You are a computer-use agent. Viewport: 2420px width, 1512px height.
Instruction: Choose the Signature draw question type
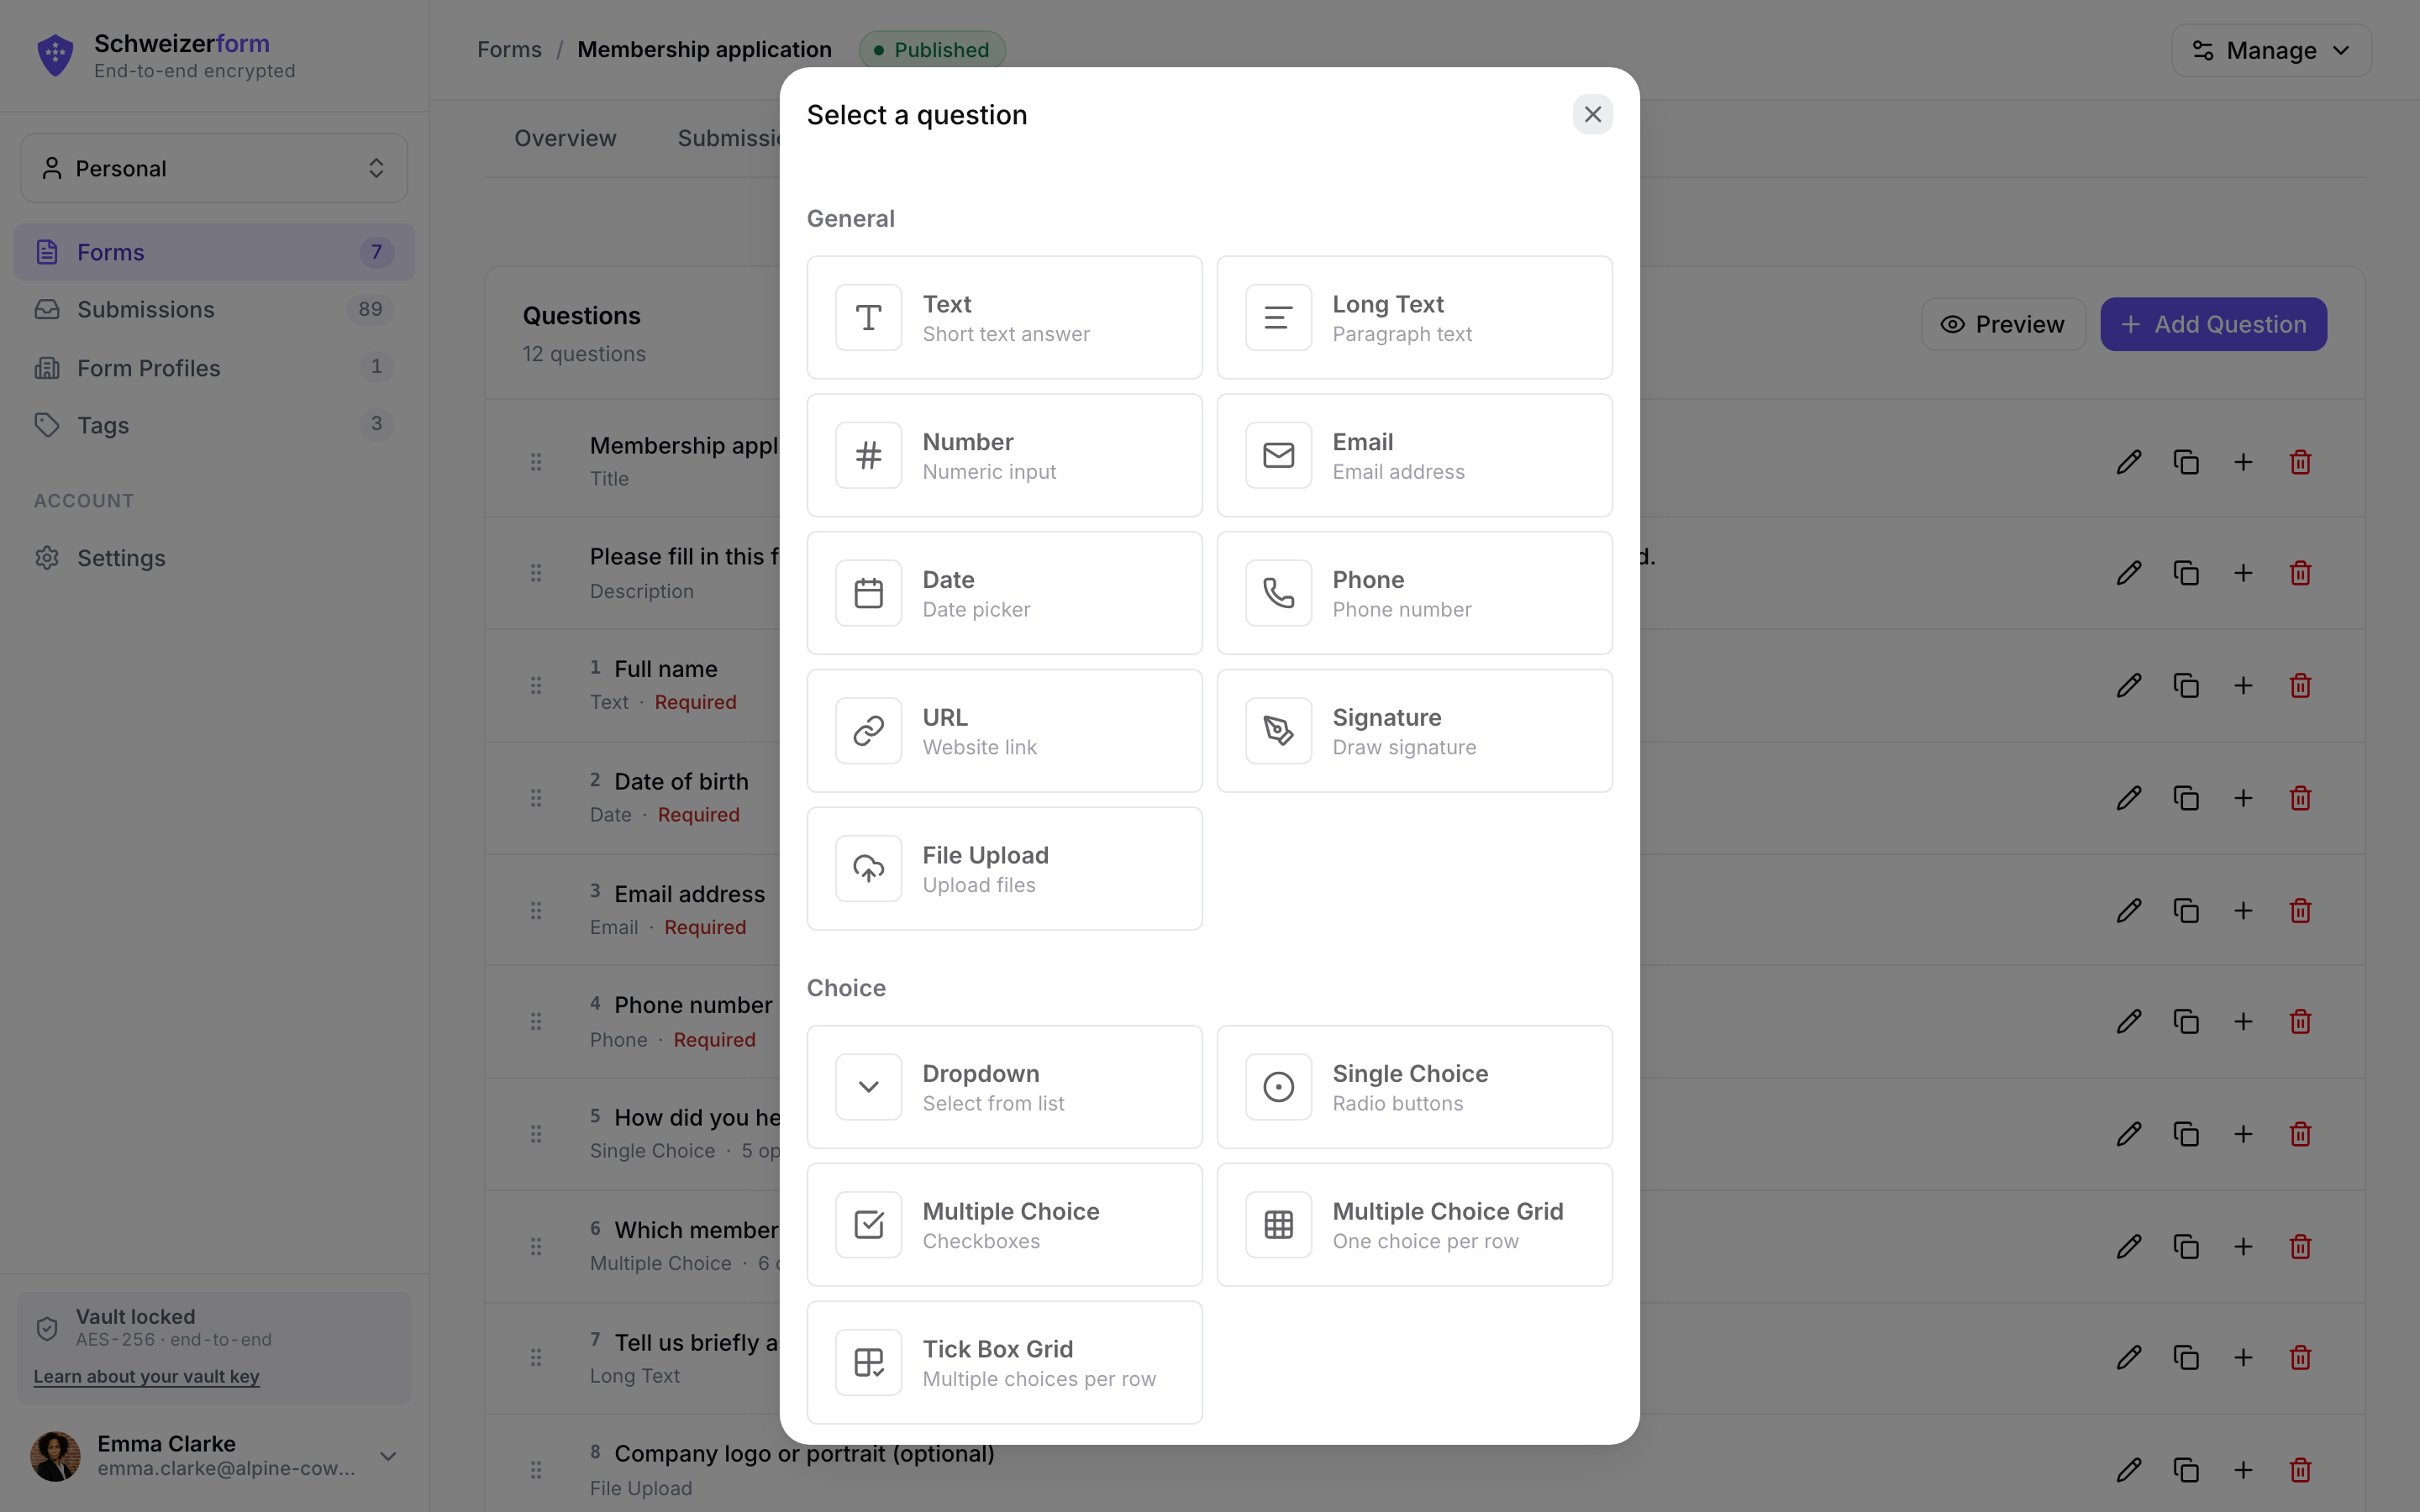(x=1414, y=731)
